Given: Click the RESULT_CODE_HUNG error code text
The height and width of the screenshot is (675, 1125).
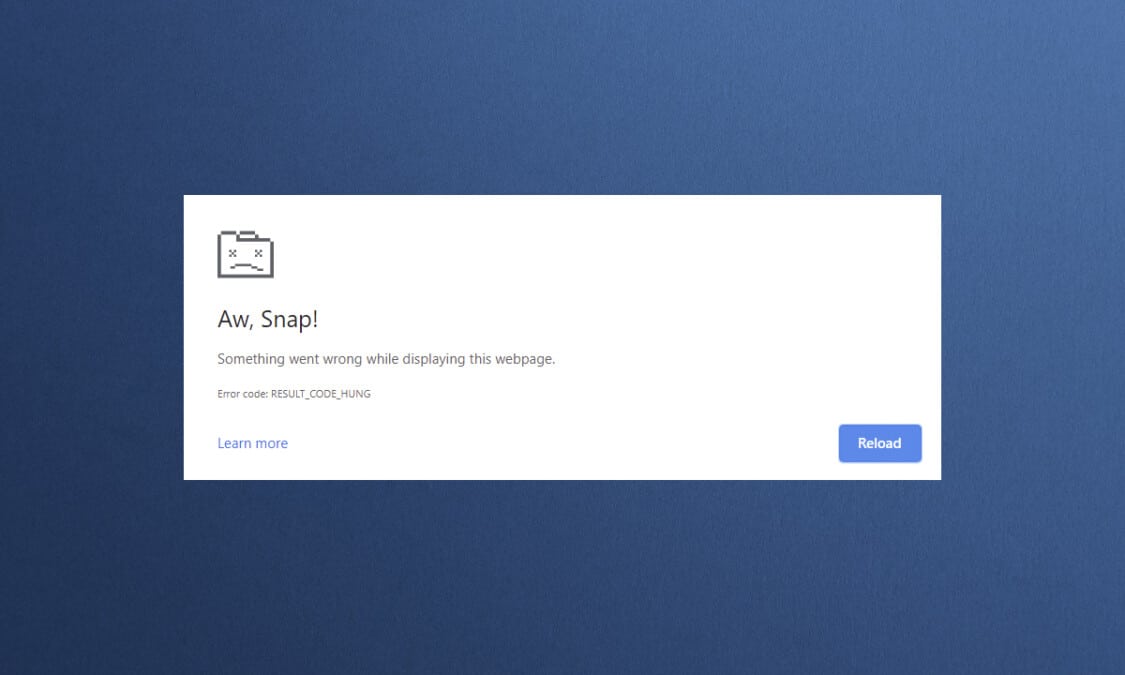Looking at the screenshot, I should (321, 394).
